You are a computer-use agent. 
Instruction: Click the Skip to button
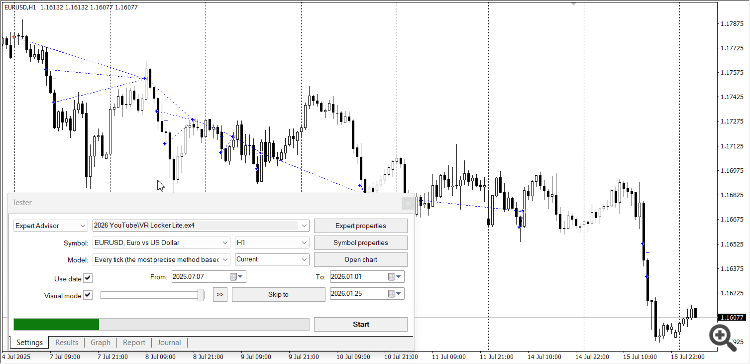(278, 294)
